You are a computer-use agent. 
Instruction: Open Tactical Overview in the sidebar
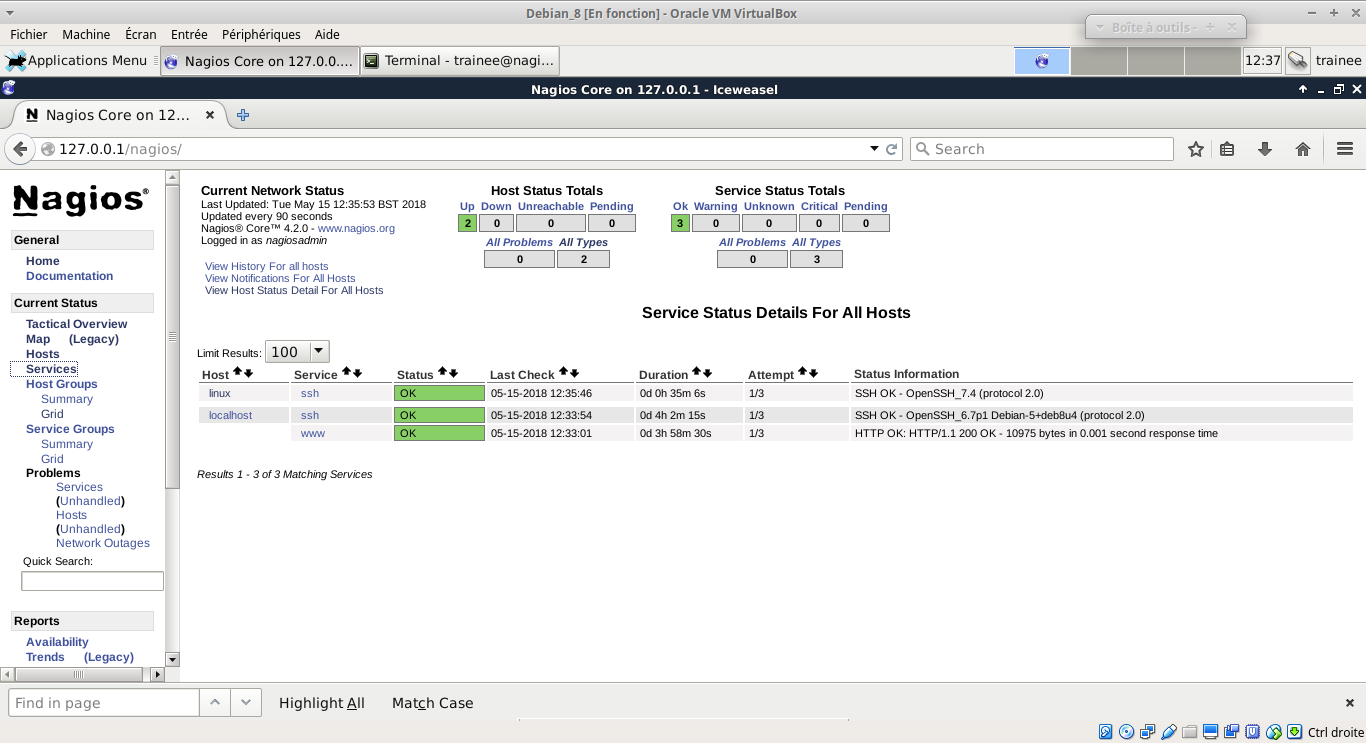(x=76, y=324)
